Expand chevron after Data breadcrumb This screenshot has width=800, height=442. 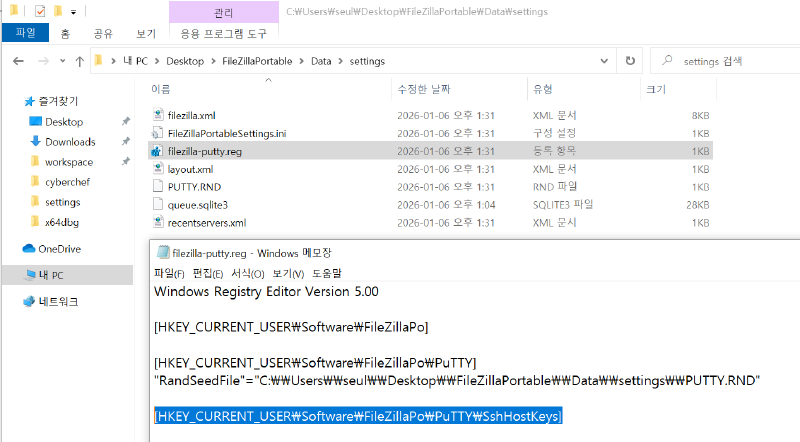click(340, 61)
